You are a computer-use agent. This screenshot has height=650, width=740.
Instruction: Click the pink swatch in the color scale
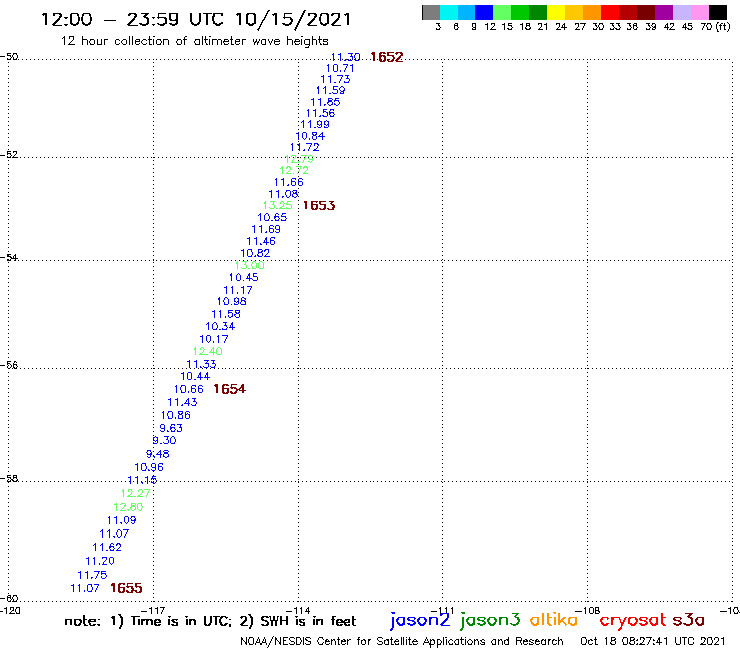[x=699, y=12]
